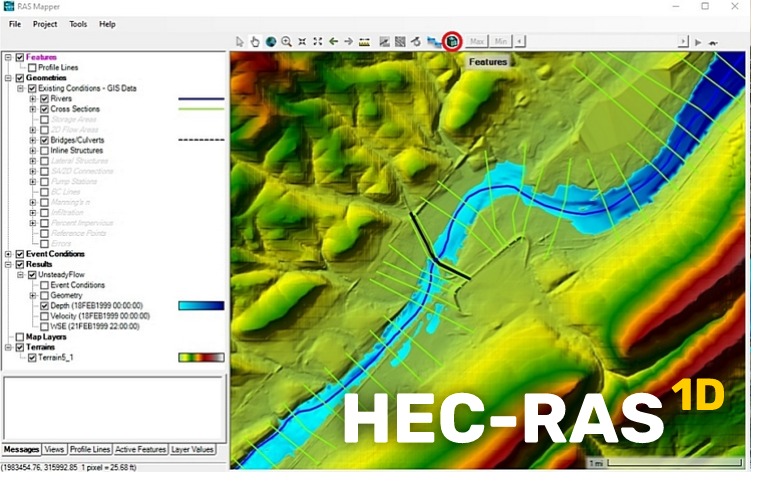This screenshot has width=760, height=486.
Task: Switch to the Profile Lines tab
Action: coord(90,449)
